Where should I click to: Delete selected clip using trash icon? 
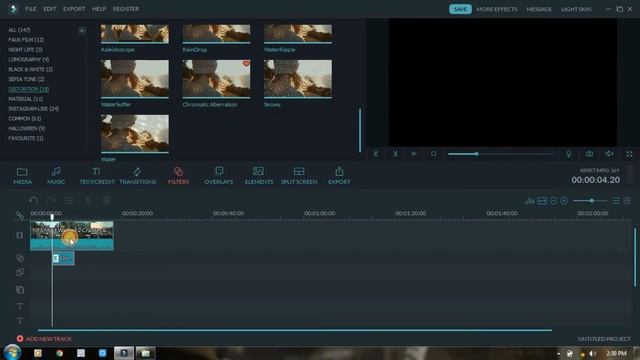coord(107,200)
